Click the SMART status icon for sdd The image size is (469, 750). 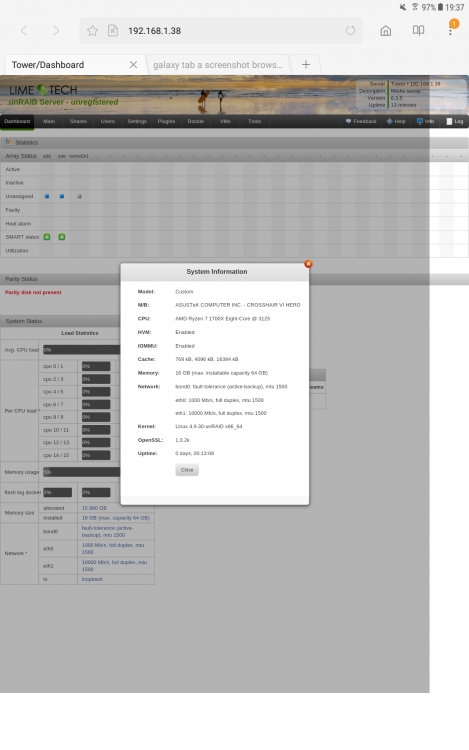click(x=47, y=237)
